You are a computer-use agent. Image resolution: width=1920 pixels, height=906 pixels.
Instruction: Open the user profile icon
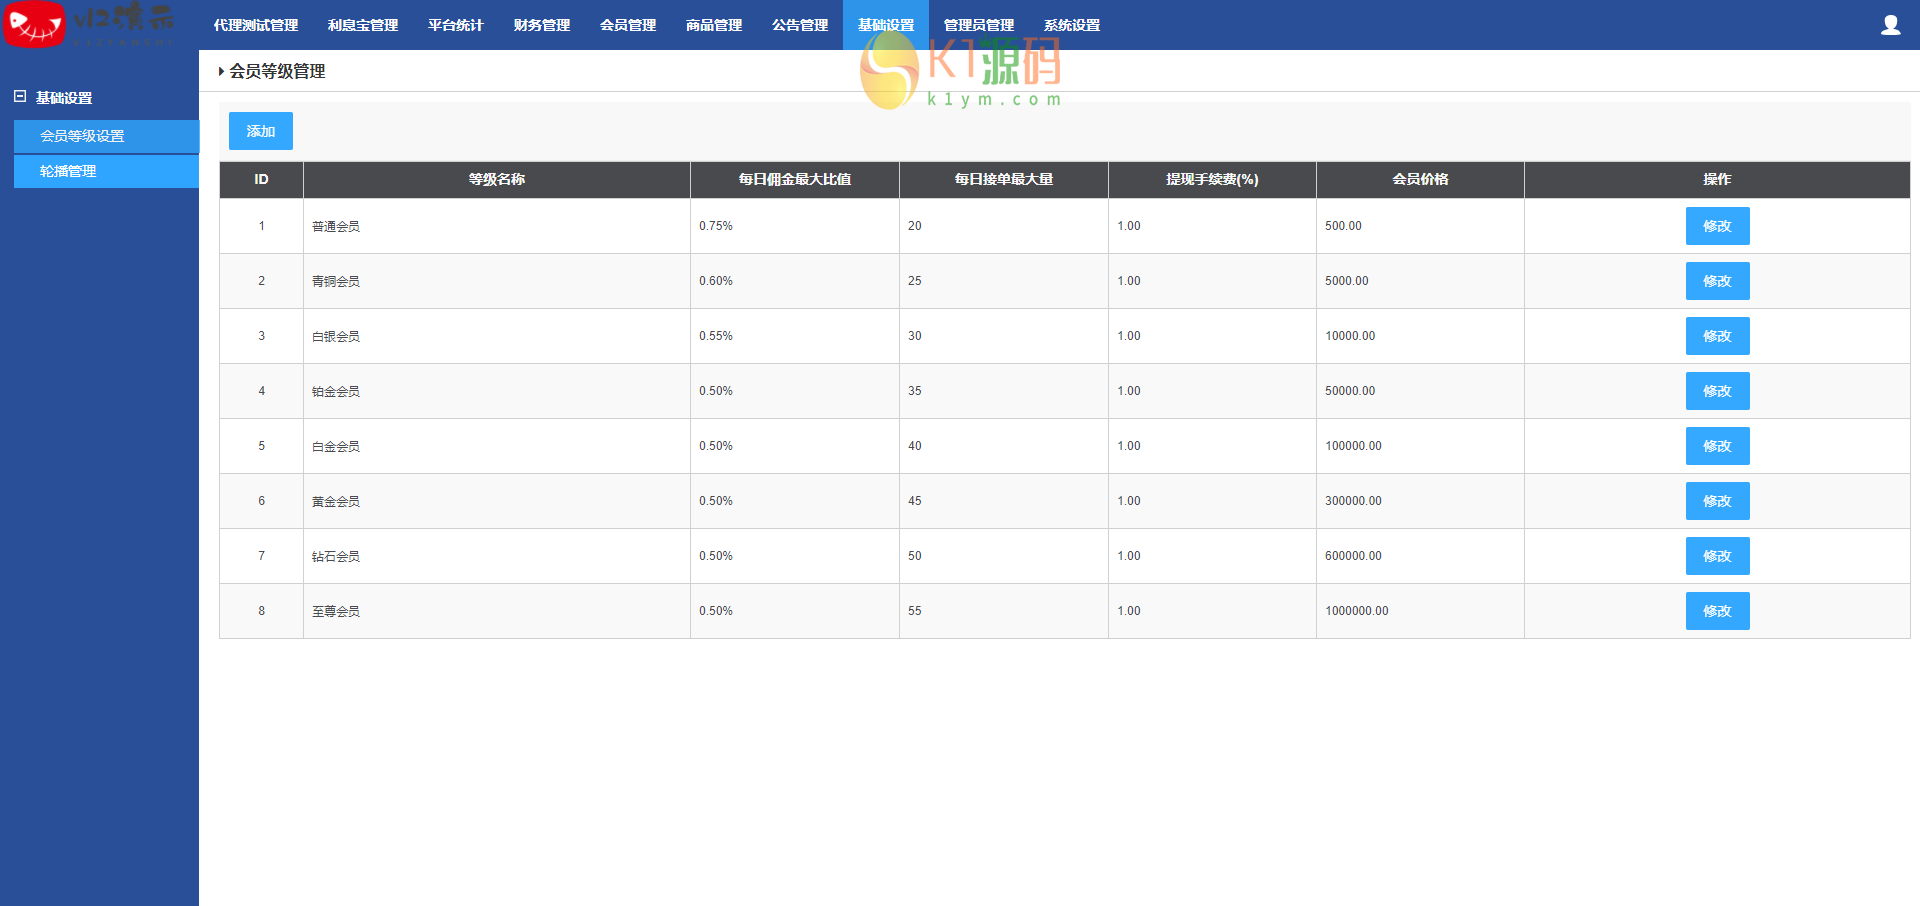pos(1890,25)
